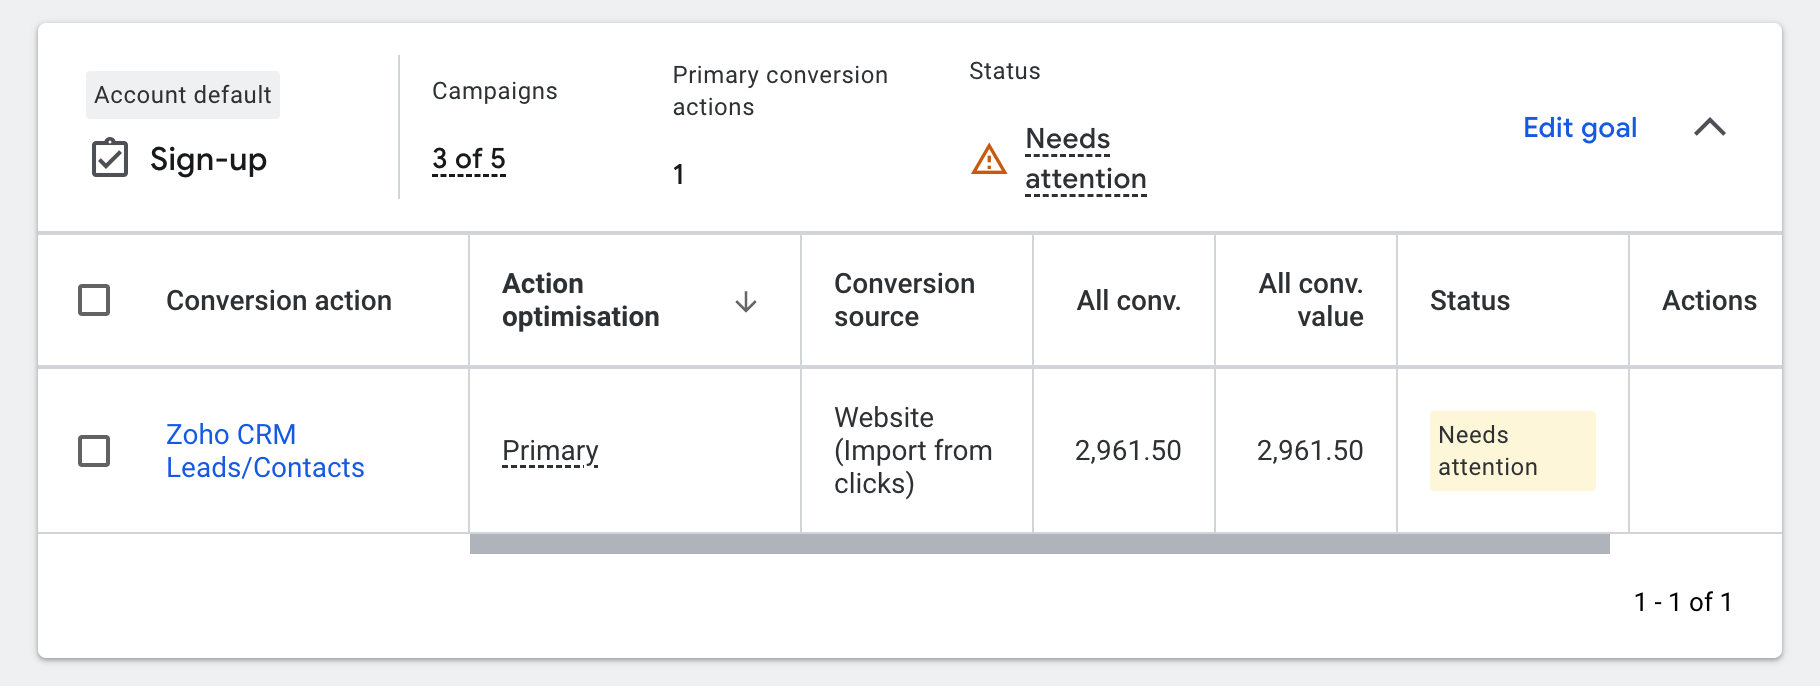Sort by Action optimisation column header

click(580, 300)
